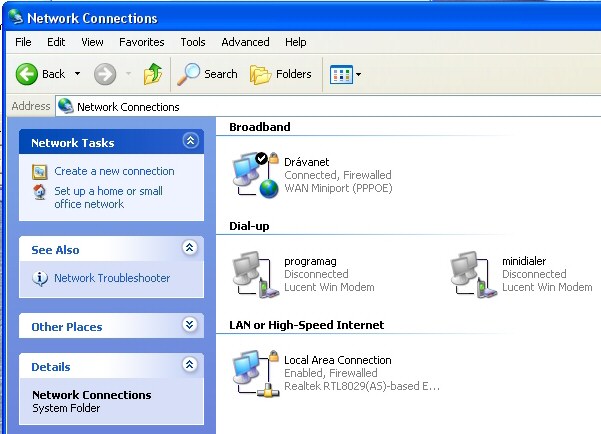Viewport: 601px width, 434px height.
Task: Click 'System Folder' text in Details
Action: point(66,408)
